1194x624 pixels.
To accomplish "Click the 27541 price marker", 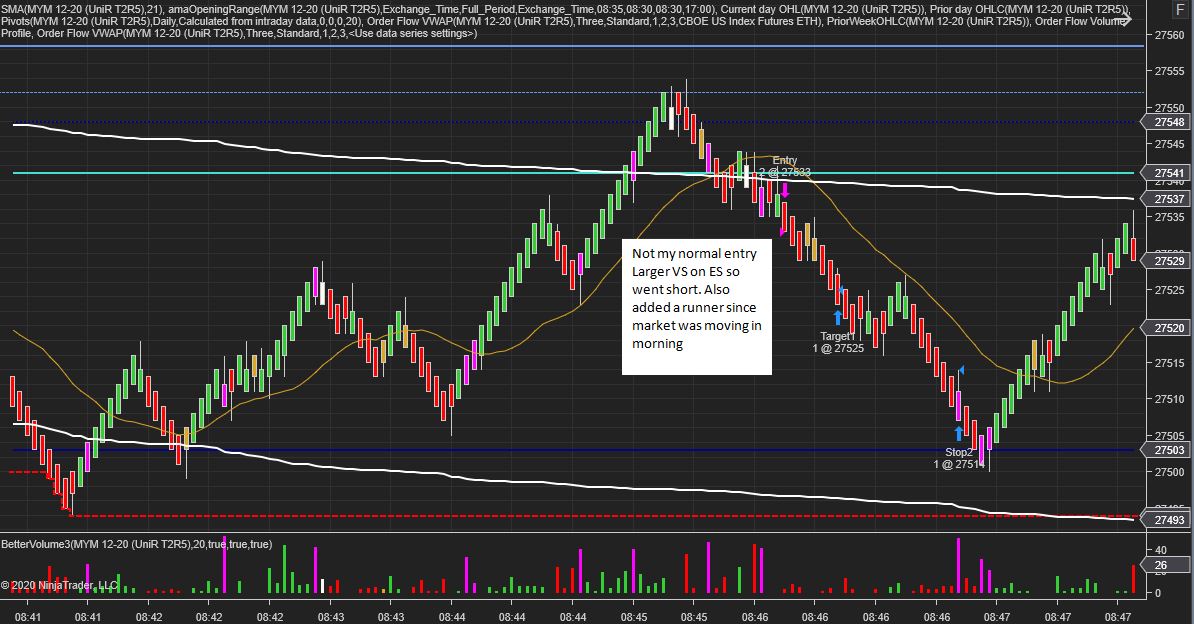I will coord(1167,173).
